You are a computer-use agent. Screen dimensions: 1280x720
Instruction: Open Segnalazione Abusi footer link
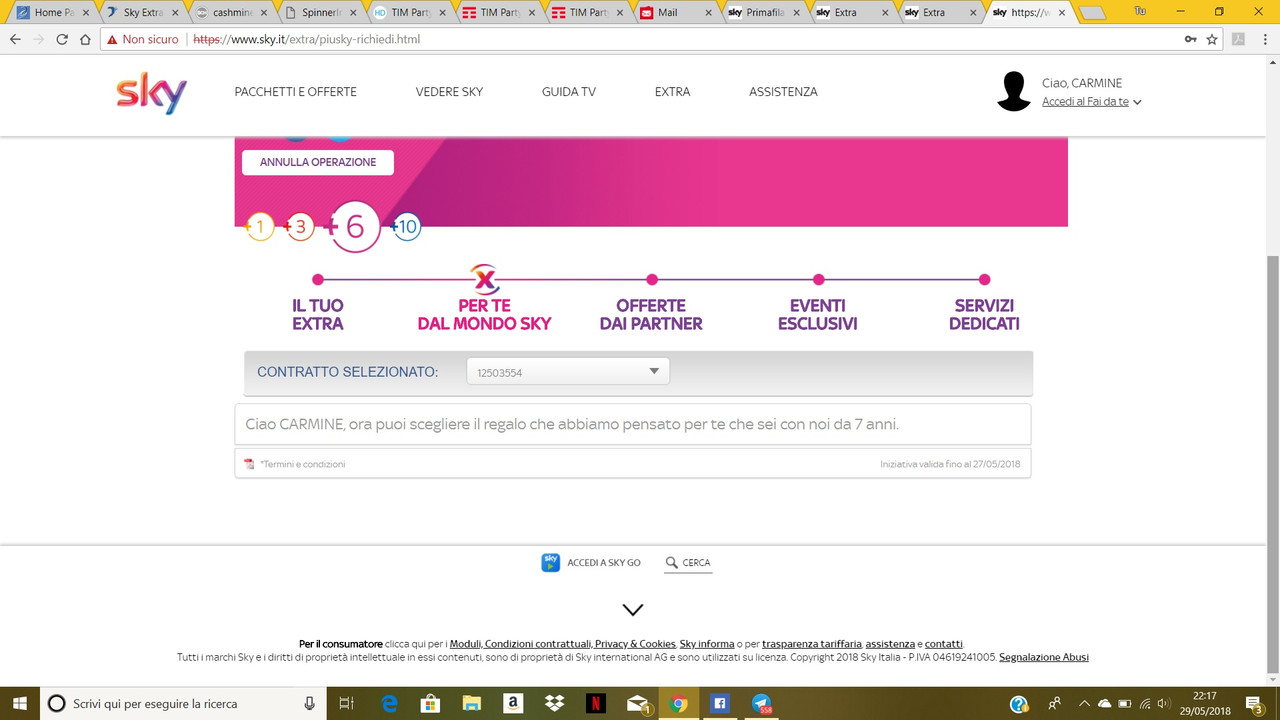click(x=1044, y=657)
